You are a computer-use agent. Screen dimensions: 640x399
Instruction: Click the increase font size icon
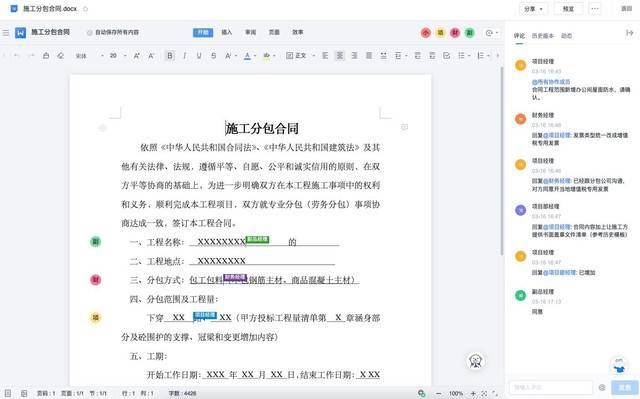pyautogui.click(x=137, y=56)
